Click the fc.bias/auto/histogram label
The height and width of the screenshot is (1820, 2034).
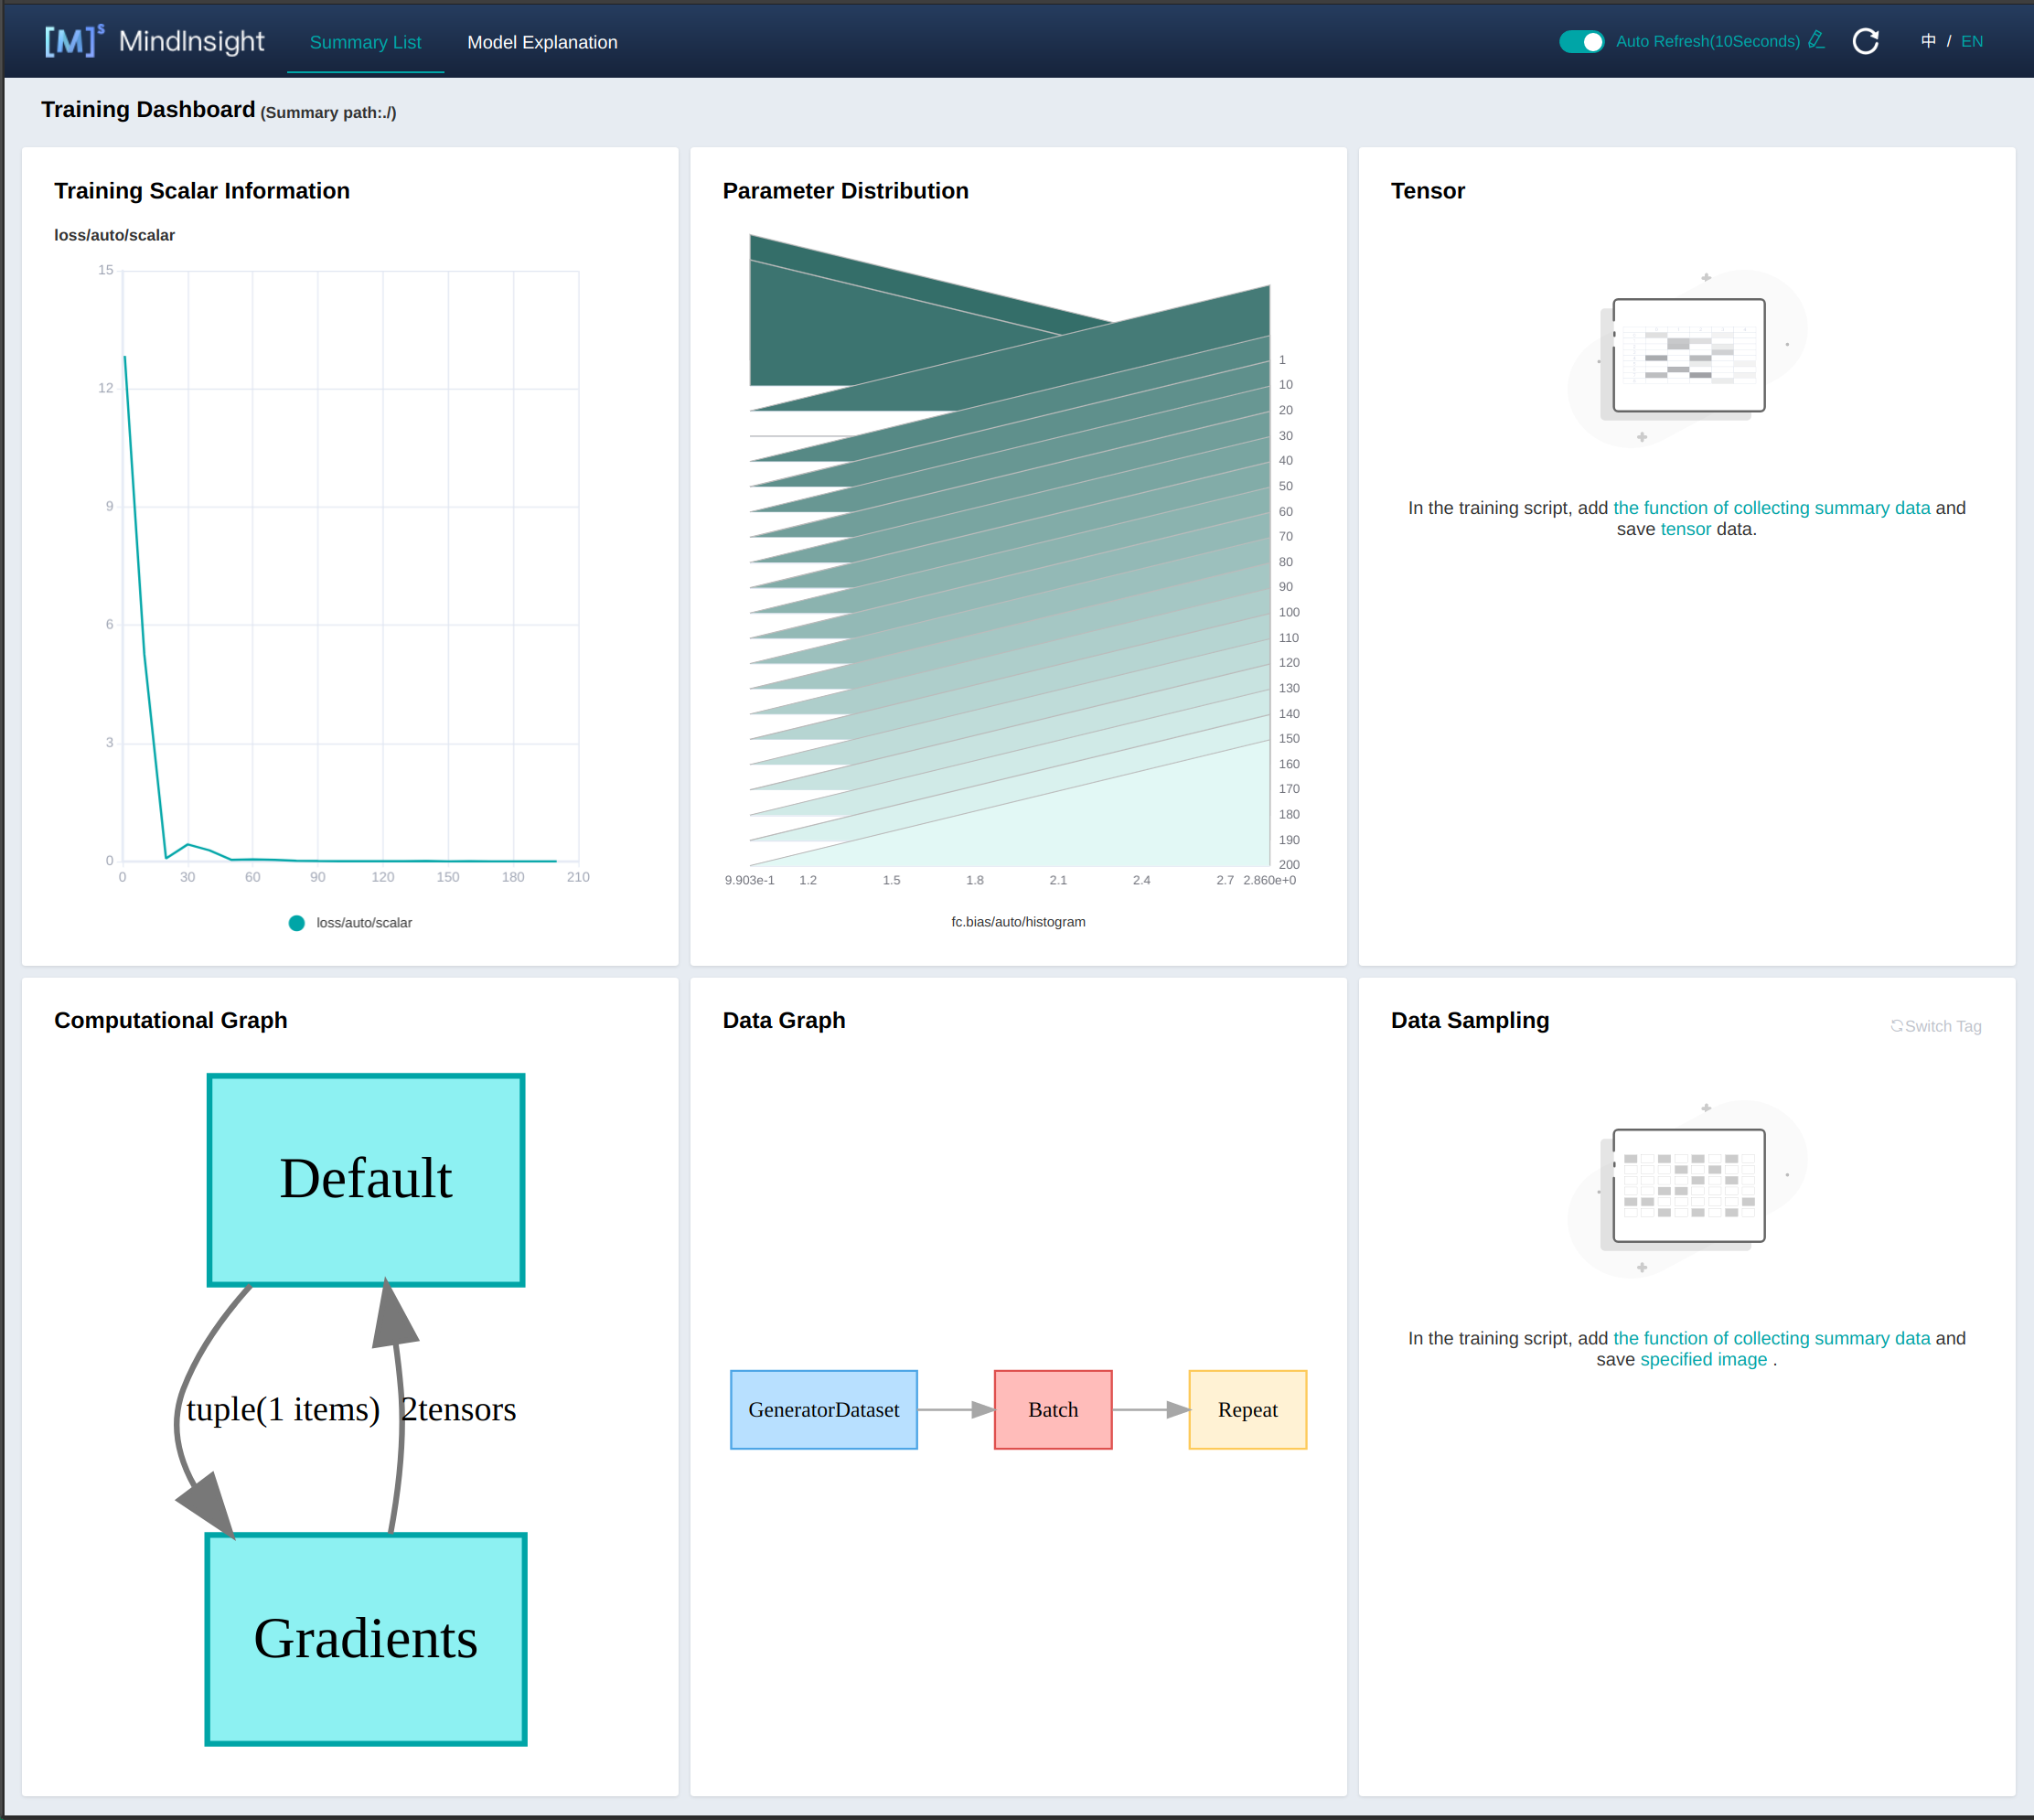[1018, 922]
